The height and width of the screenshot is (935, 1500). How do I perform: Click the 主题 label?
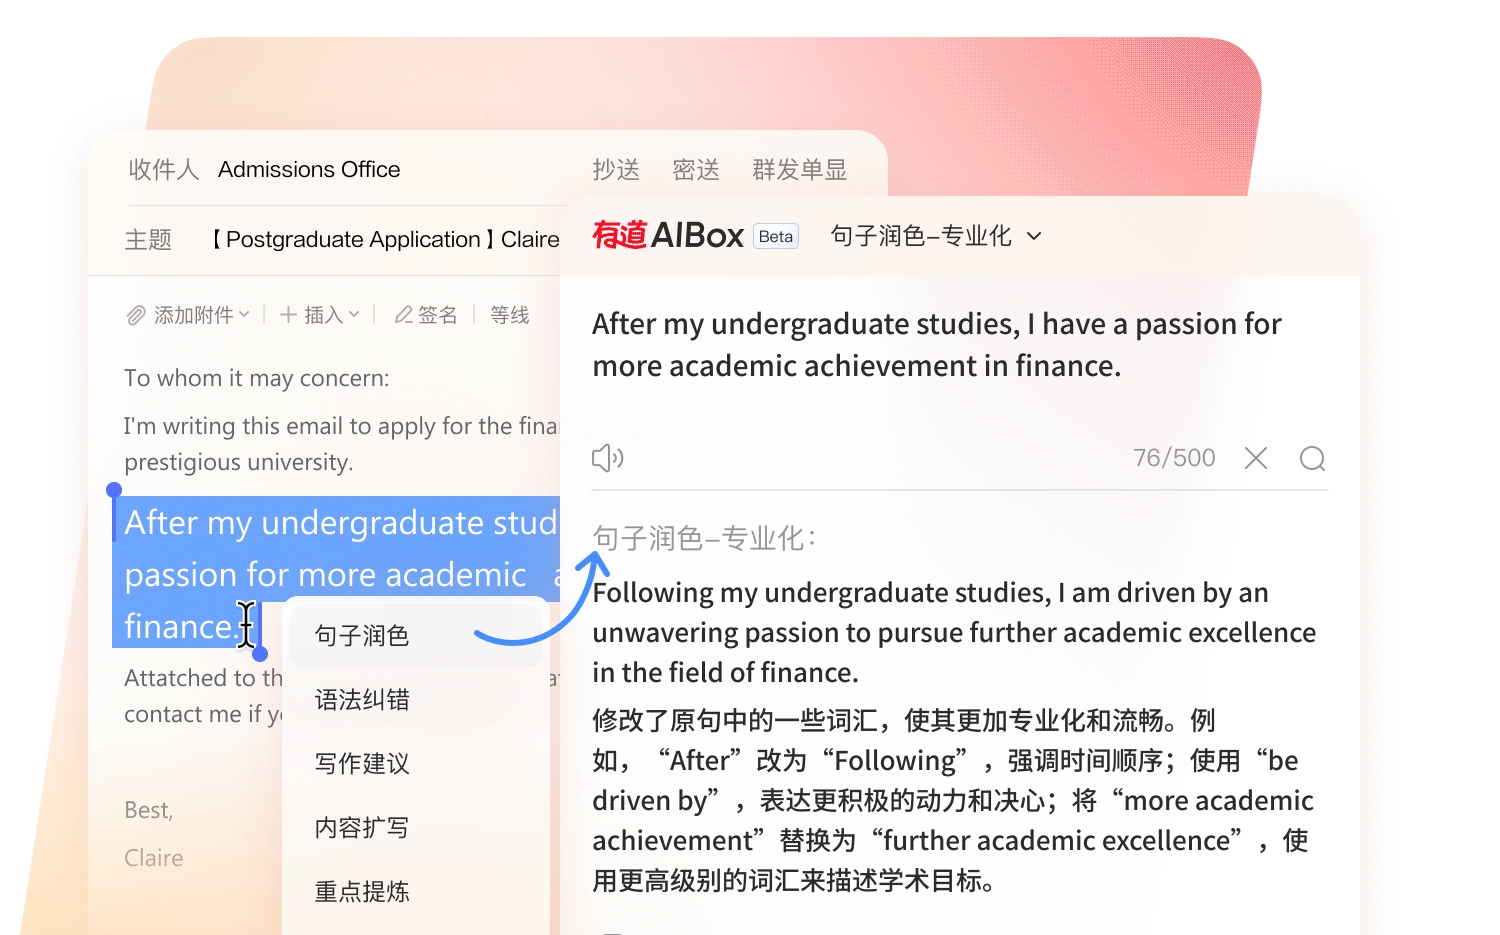pos(148,240)
